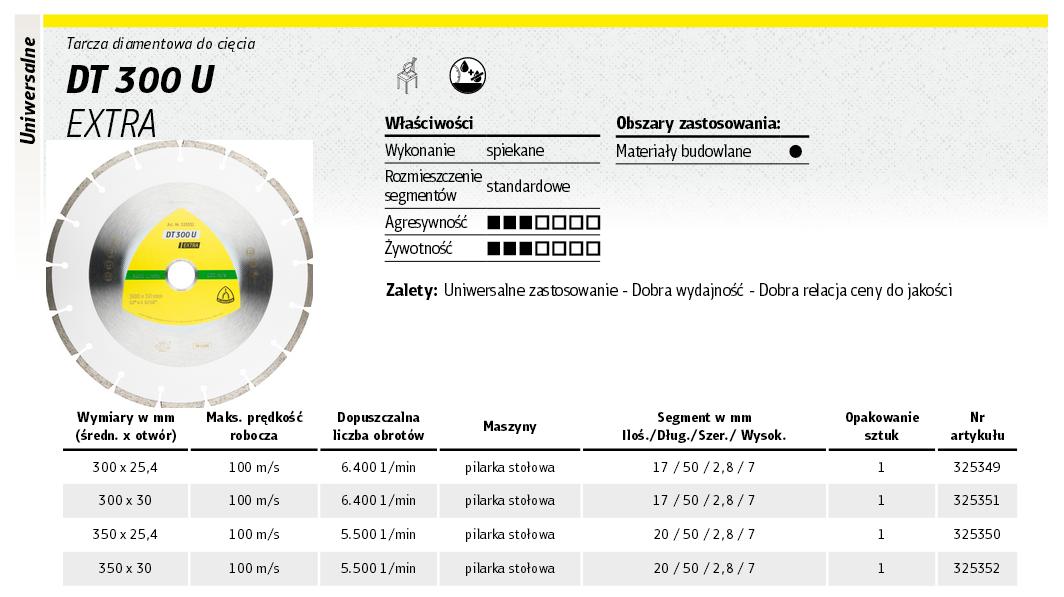Click '17 / 50 / 2,8 / 7' in the 325349 row

click(x=704, y=467)
